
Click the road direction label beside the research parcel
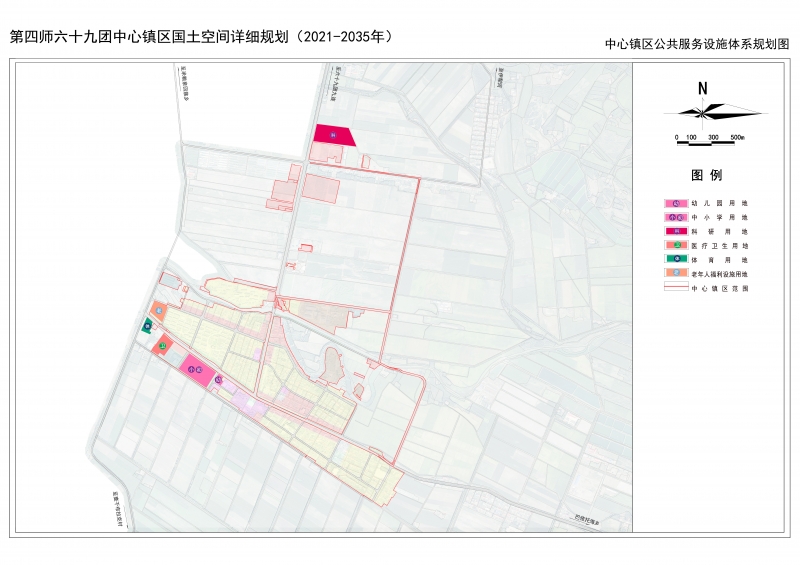click(335, 84)
